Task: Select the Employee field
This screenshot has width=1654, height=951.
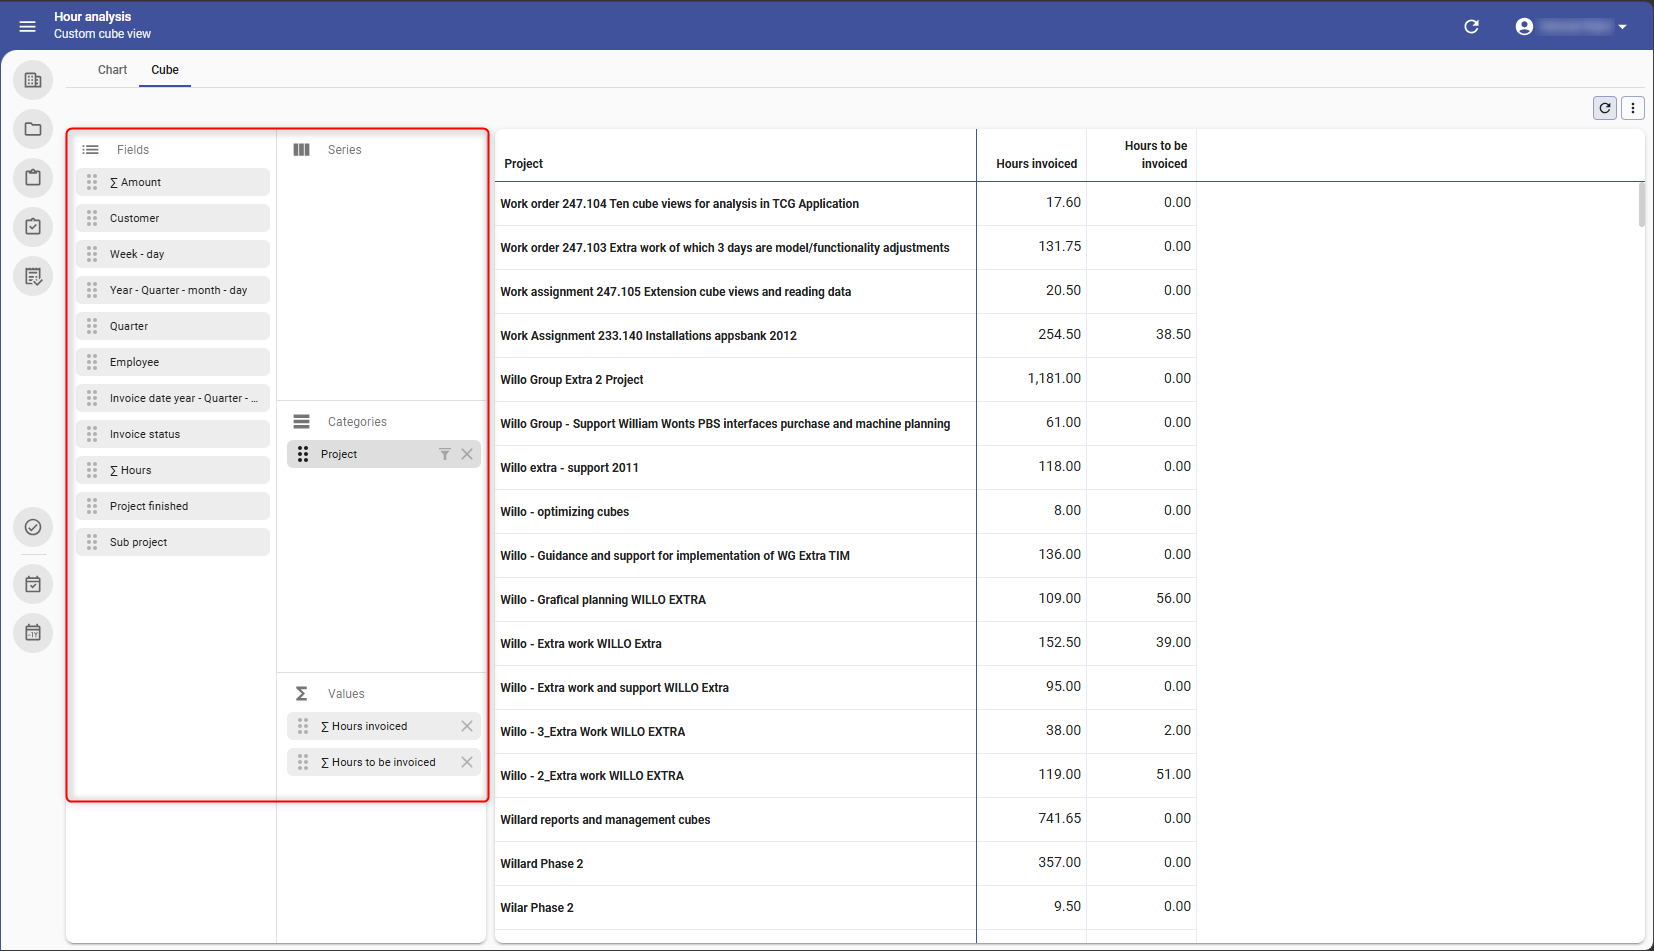Action: point(173,362)
